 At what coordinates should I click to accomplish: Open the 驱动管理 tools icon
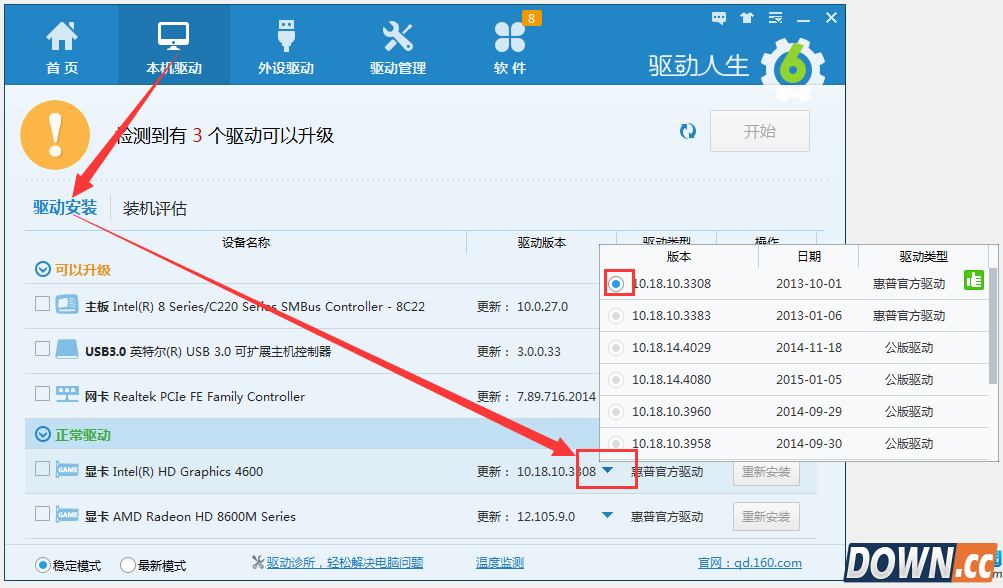click(x=397, y=37)
